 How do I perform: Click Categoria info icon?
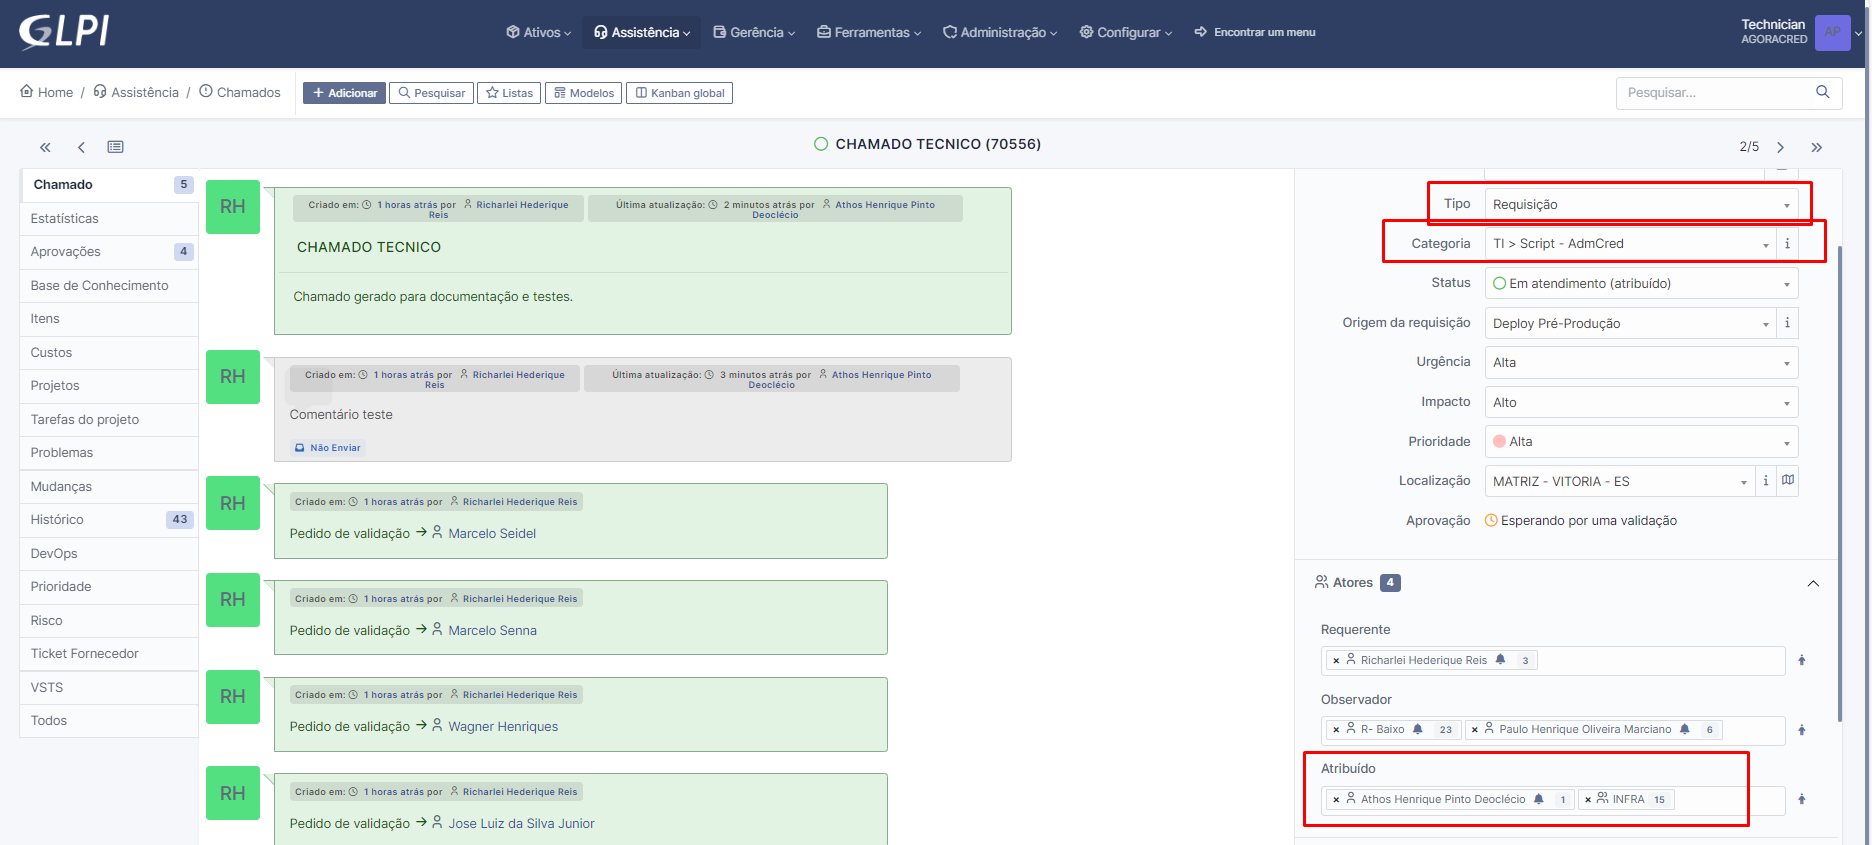[x=1787, y=243]
